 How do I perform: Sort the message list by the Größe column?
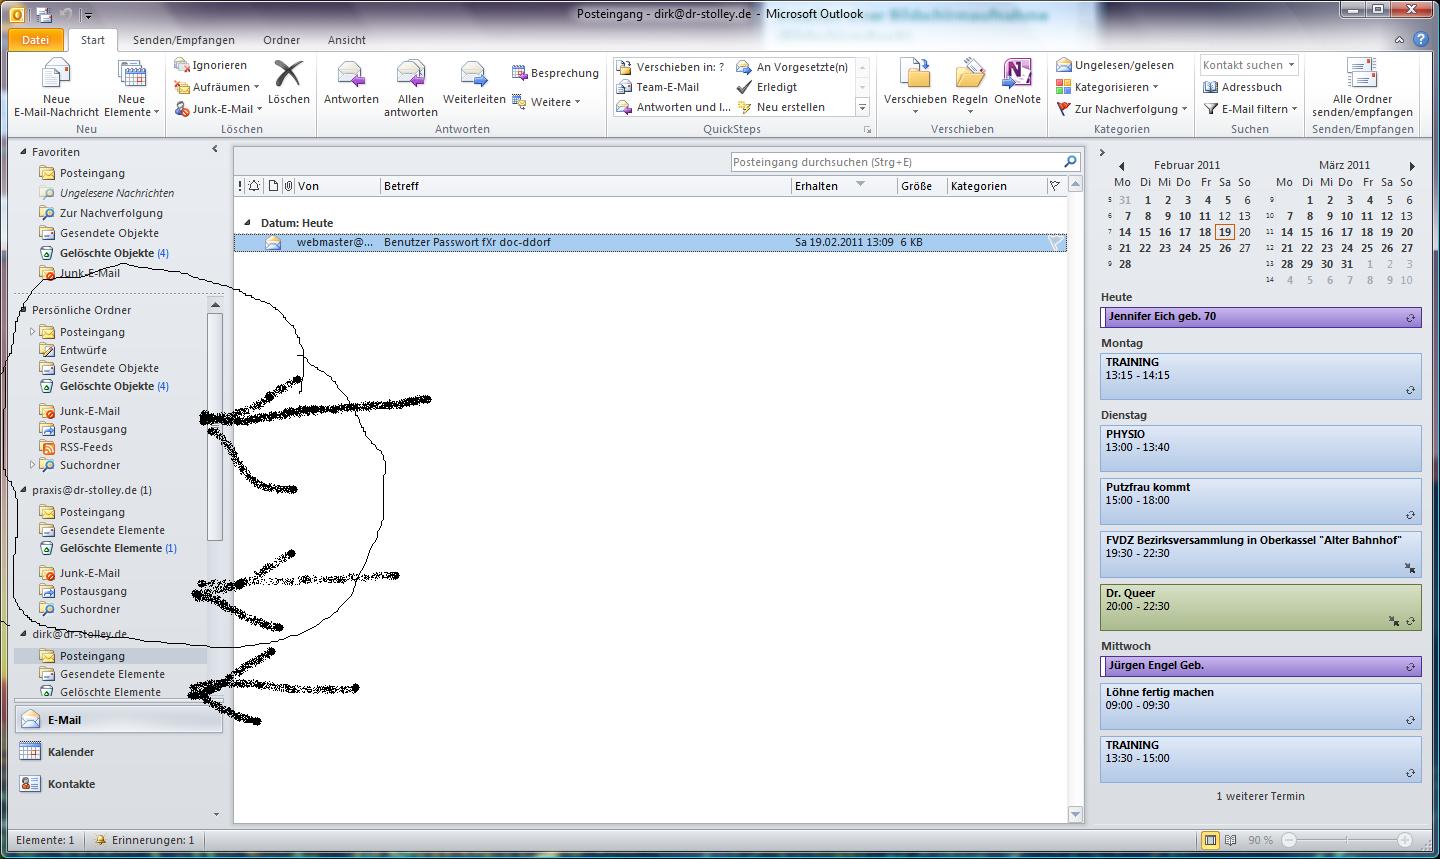click(922, 186)
